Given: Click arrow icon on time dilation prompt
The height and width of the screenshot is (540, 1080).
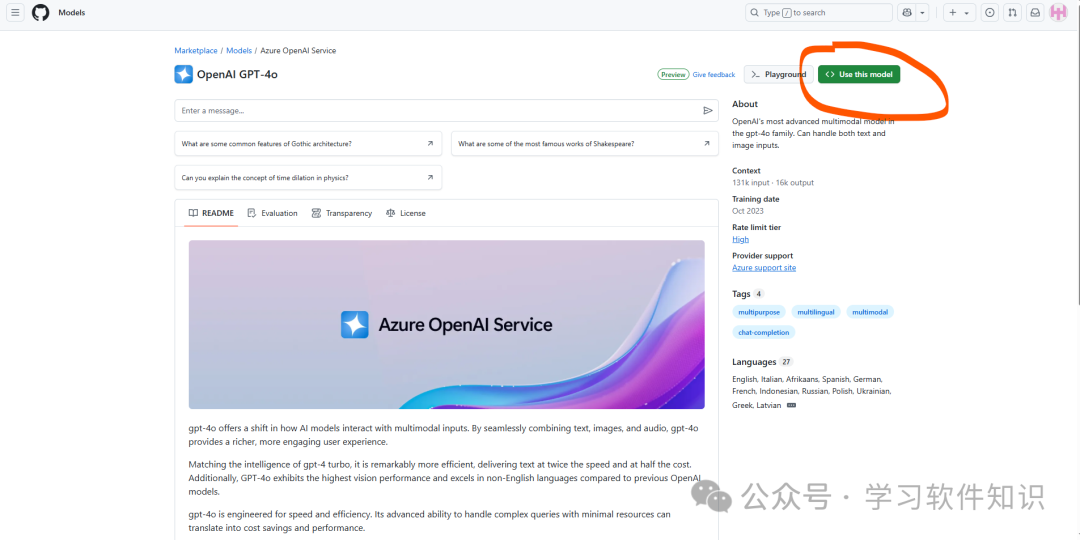Looking at the screenshot, I should (430, 178).
